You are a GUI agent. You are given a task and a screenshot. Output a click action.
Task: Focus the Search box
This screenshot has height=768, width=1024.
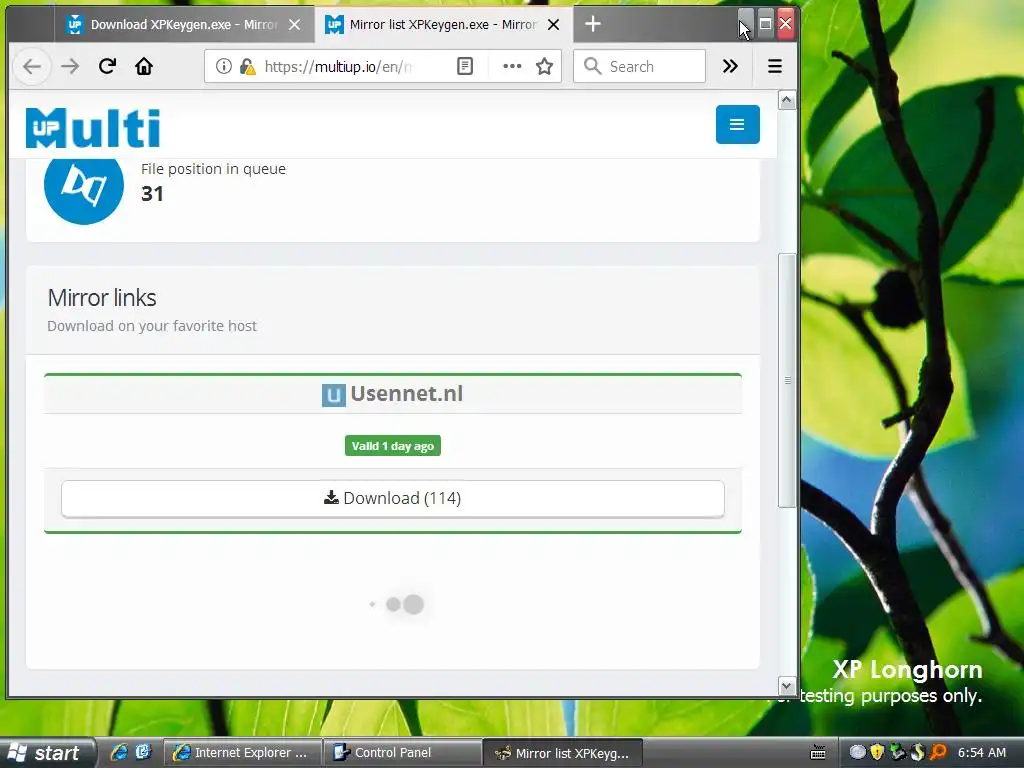coord(639,67)
